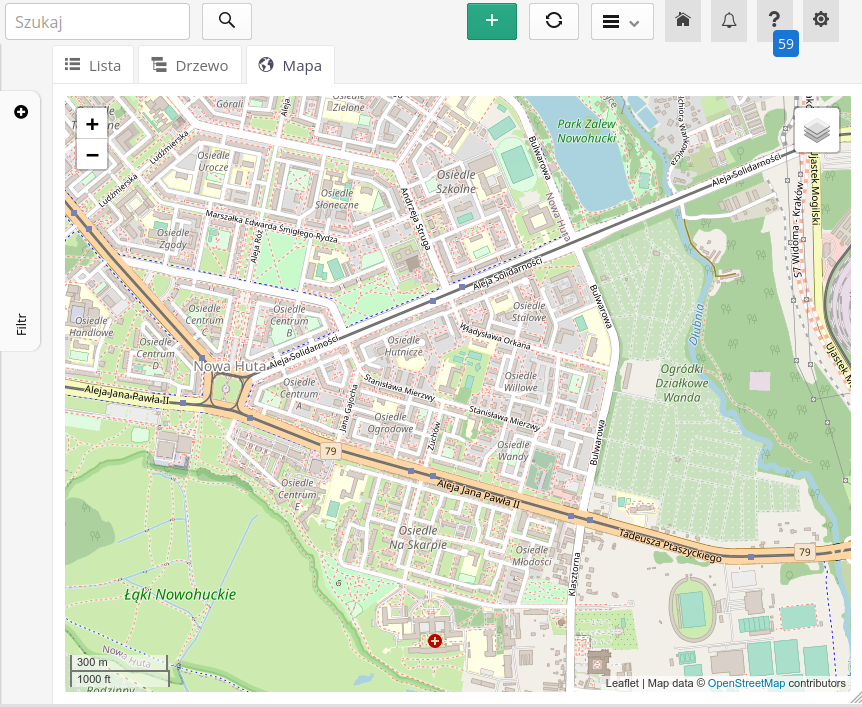Zoom in on the map

[x=92, y=125]
